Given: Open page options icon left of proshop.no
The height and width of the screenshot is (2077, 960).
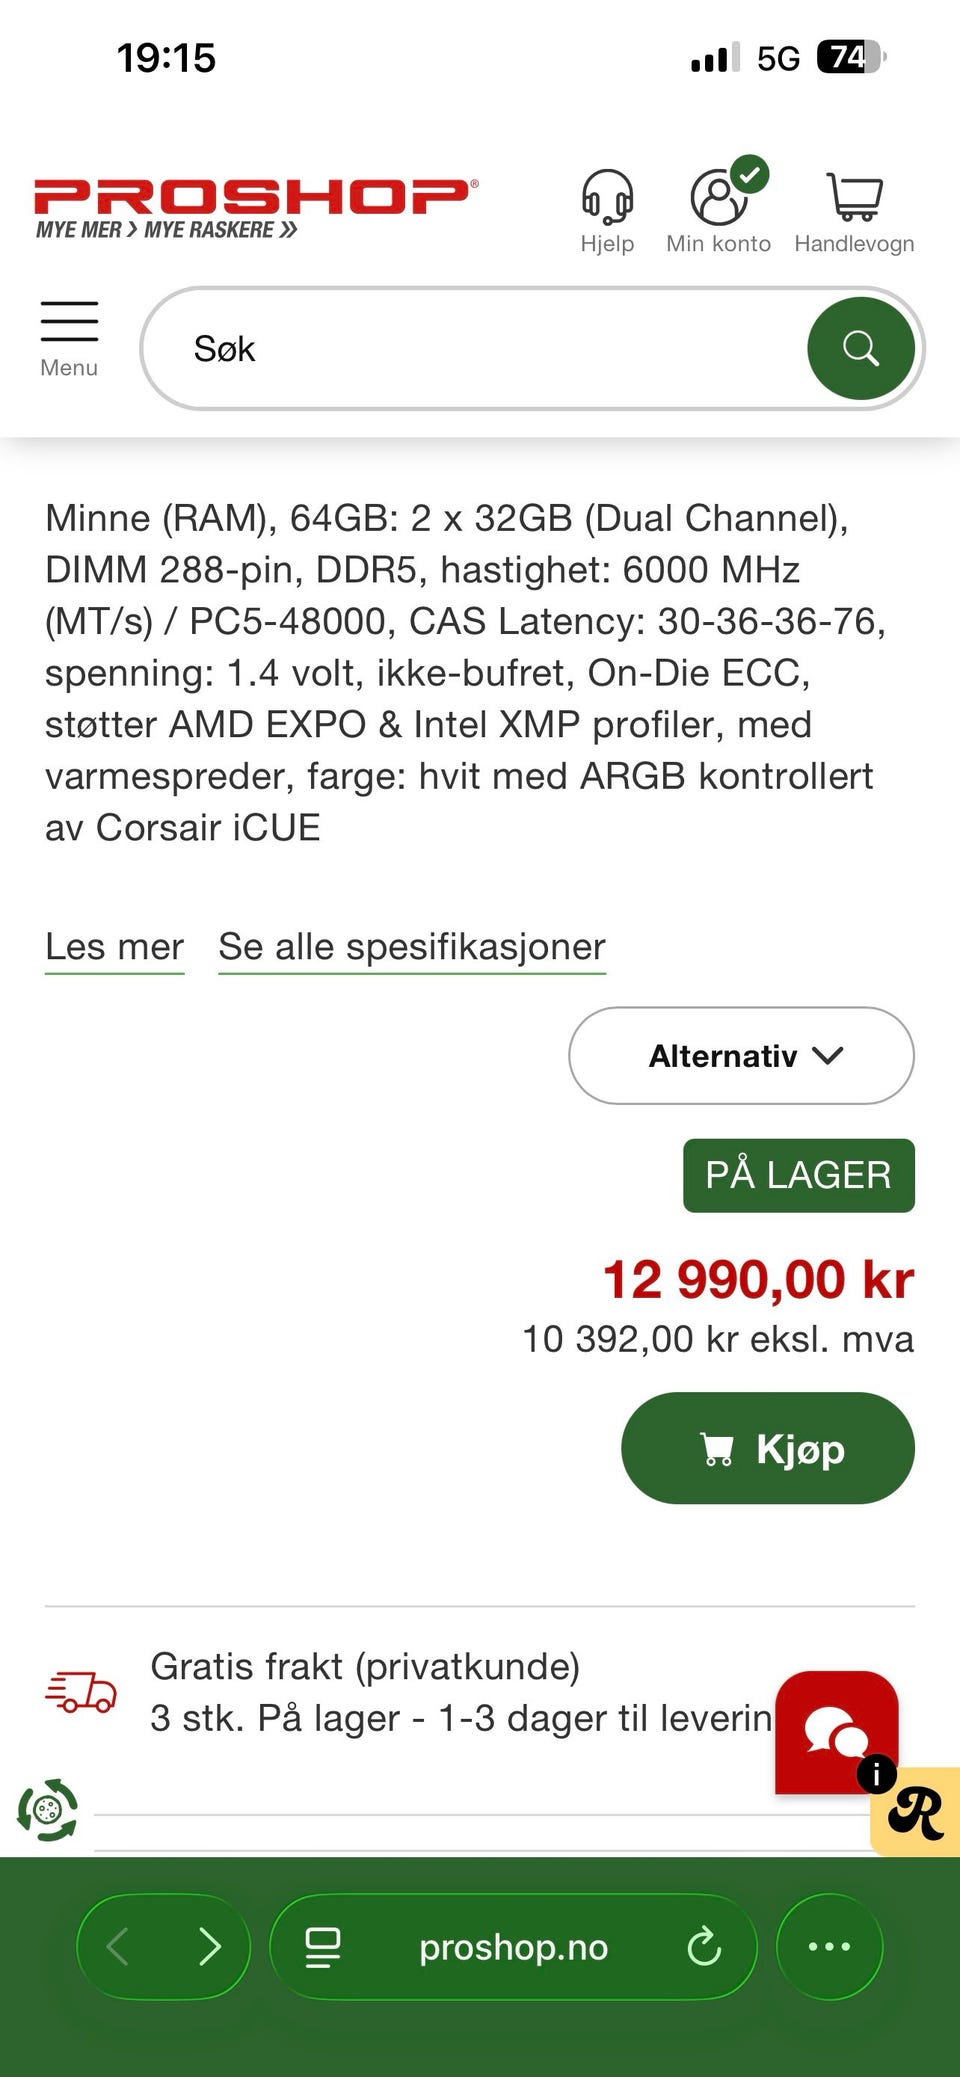Looking at the screenshot, I should pyautogui.click(x=322, y=1947).
